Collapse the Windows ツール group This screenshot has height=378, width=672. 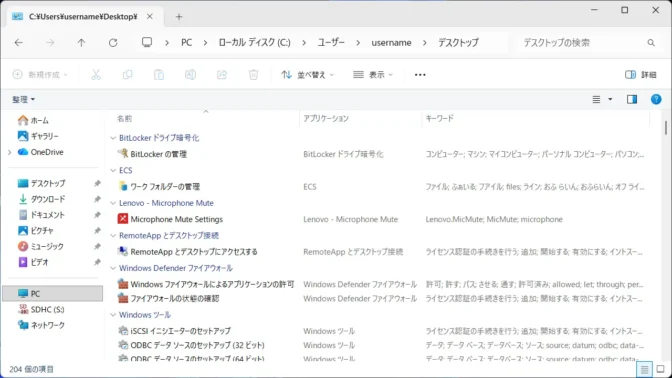[x=113, y=315]
